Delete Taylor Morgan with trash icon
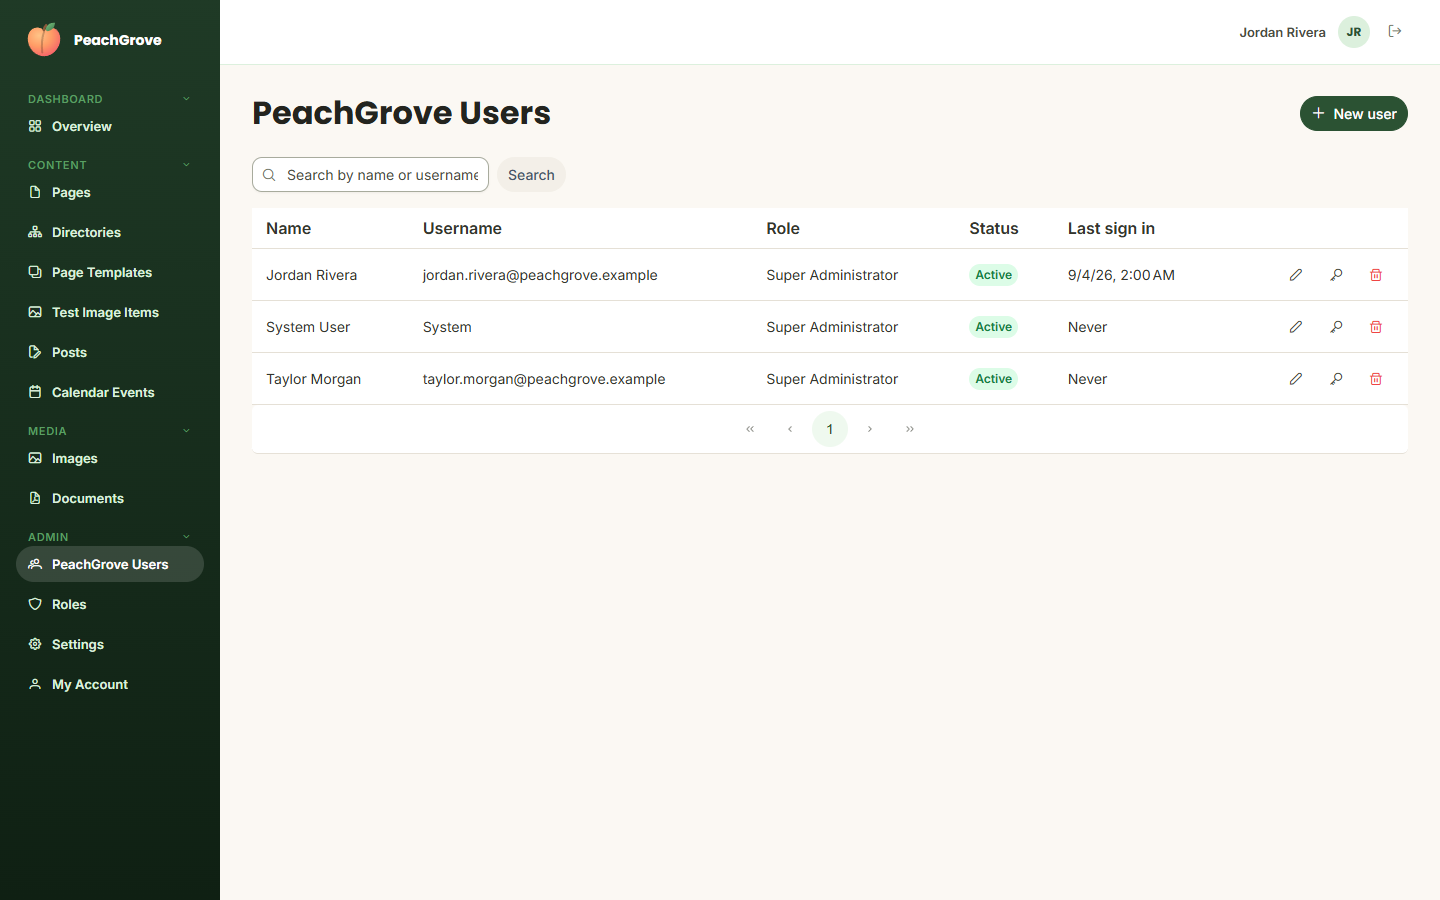Image resolution: width=1440 pixels, height=900 pixels. tap(1376, 379)
